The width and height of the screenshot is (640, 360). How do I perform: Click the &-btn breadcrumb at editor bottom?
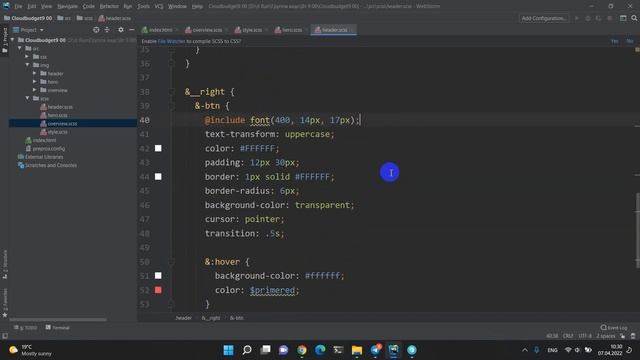237,318
